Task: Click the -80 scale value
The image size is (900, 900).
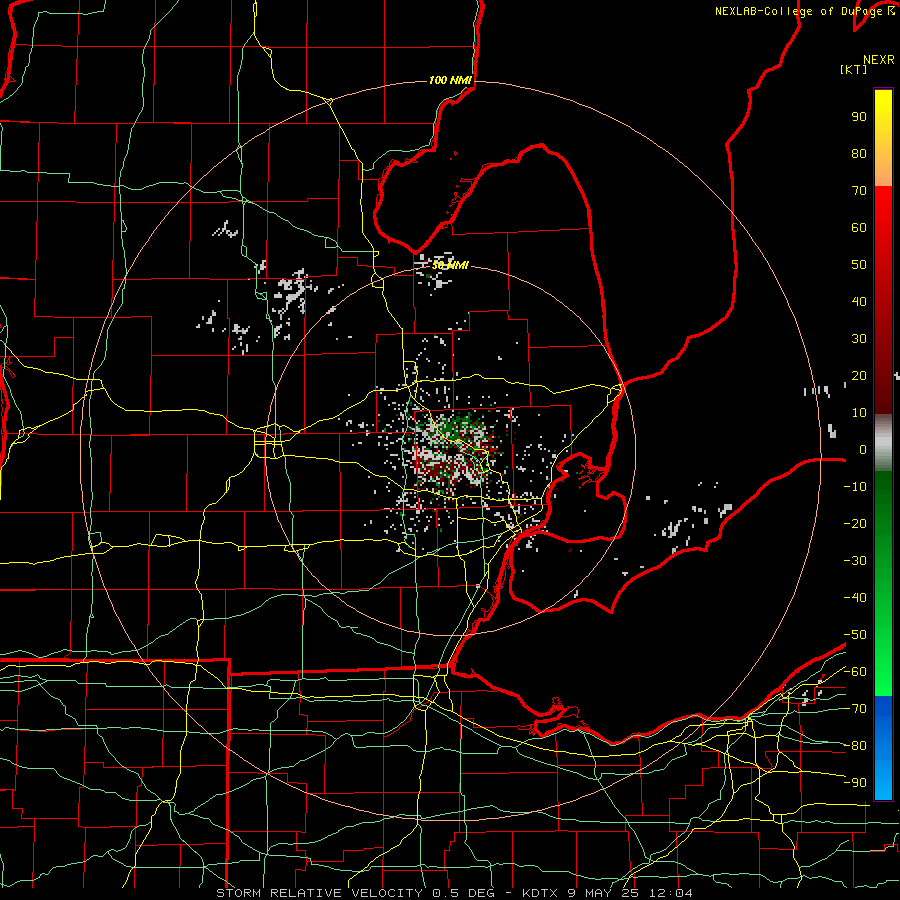Action: tap(855, 746)
